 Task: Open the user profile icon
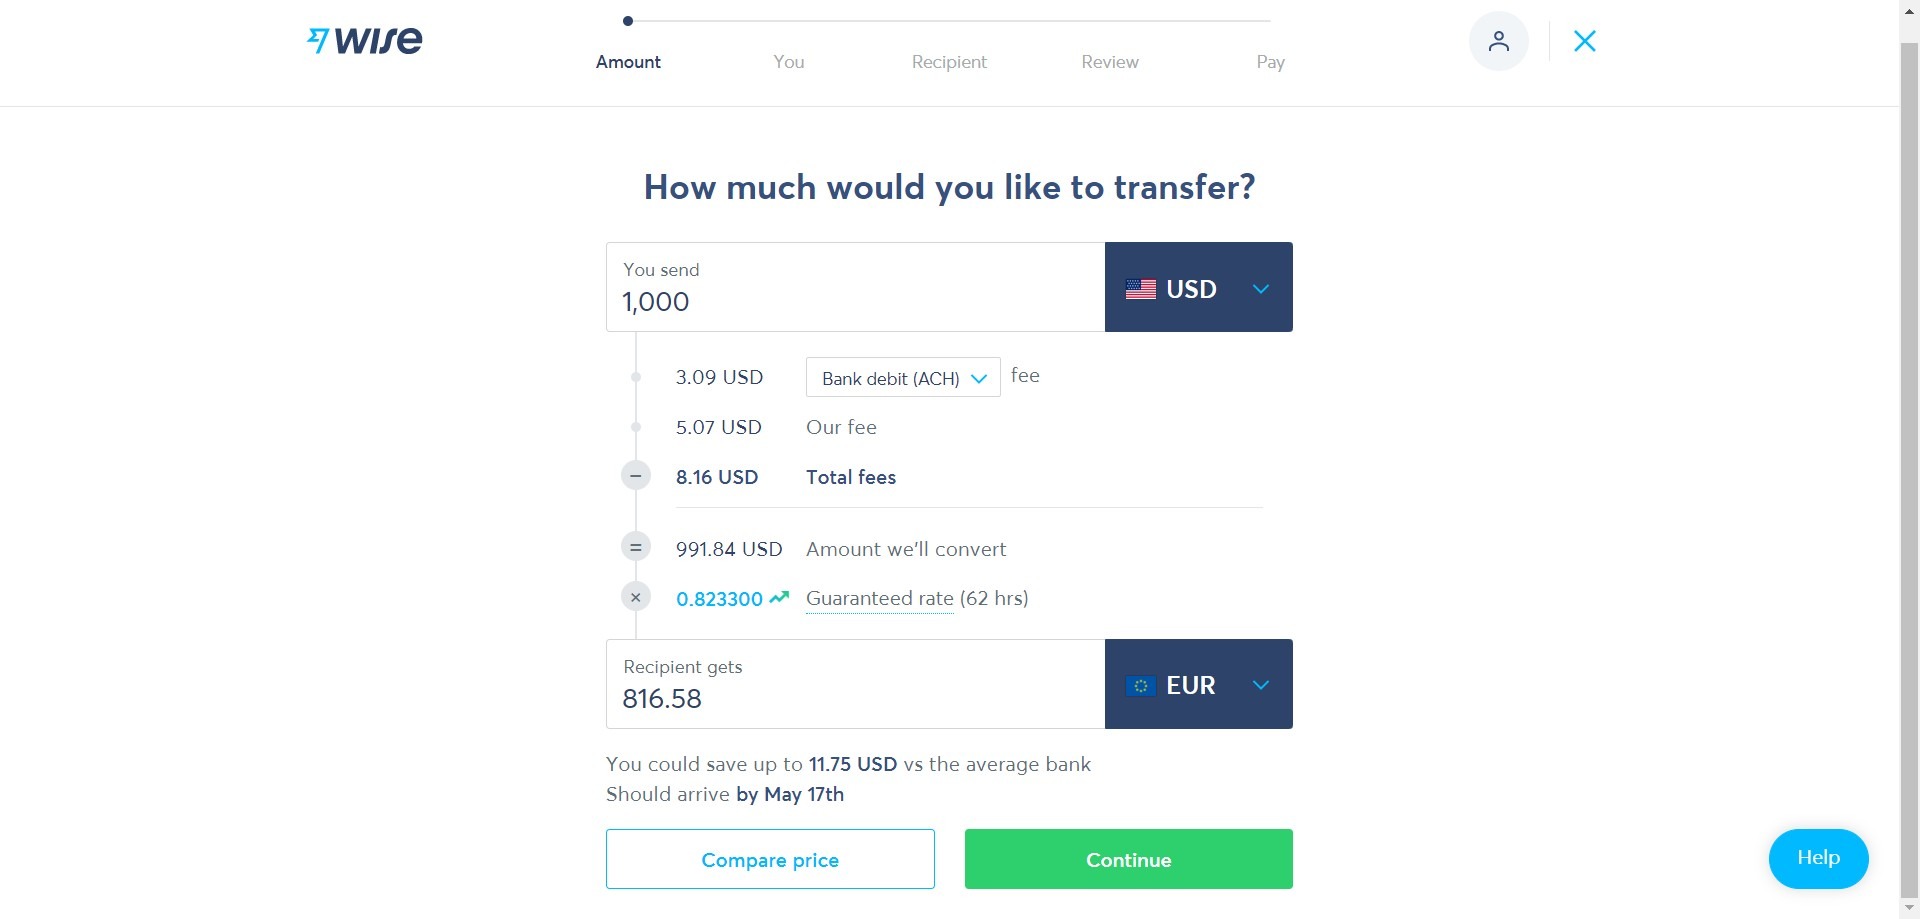coord(1498,41)
